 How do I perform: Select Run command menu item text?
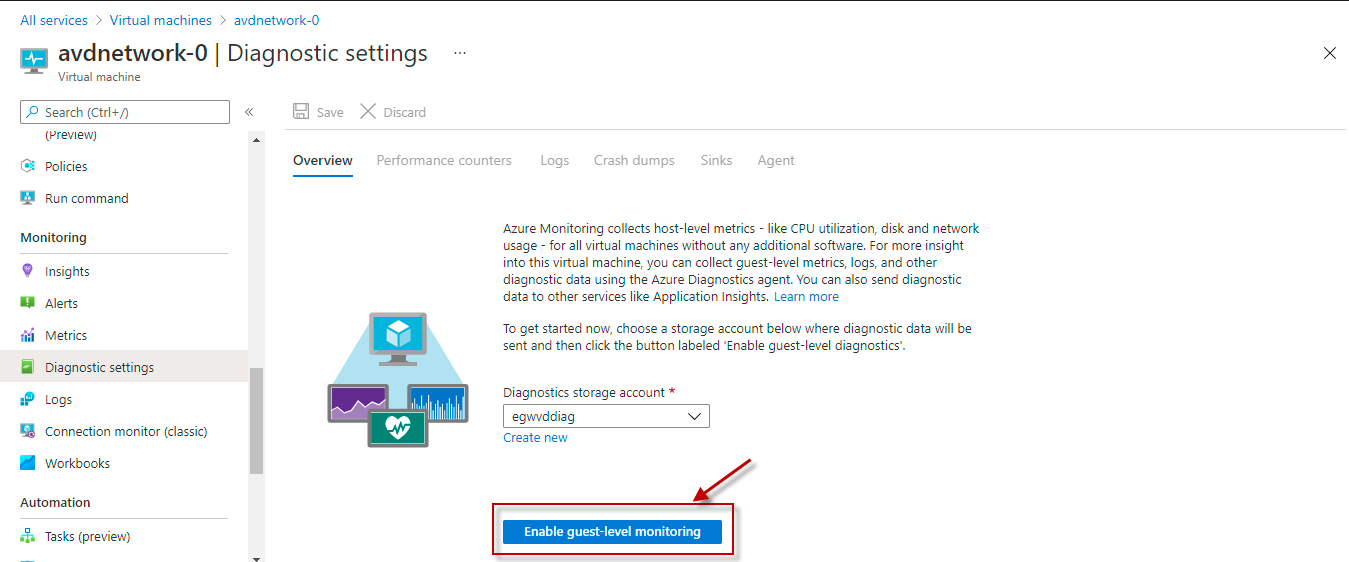(x=87, y=198)
